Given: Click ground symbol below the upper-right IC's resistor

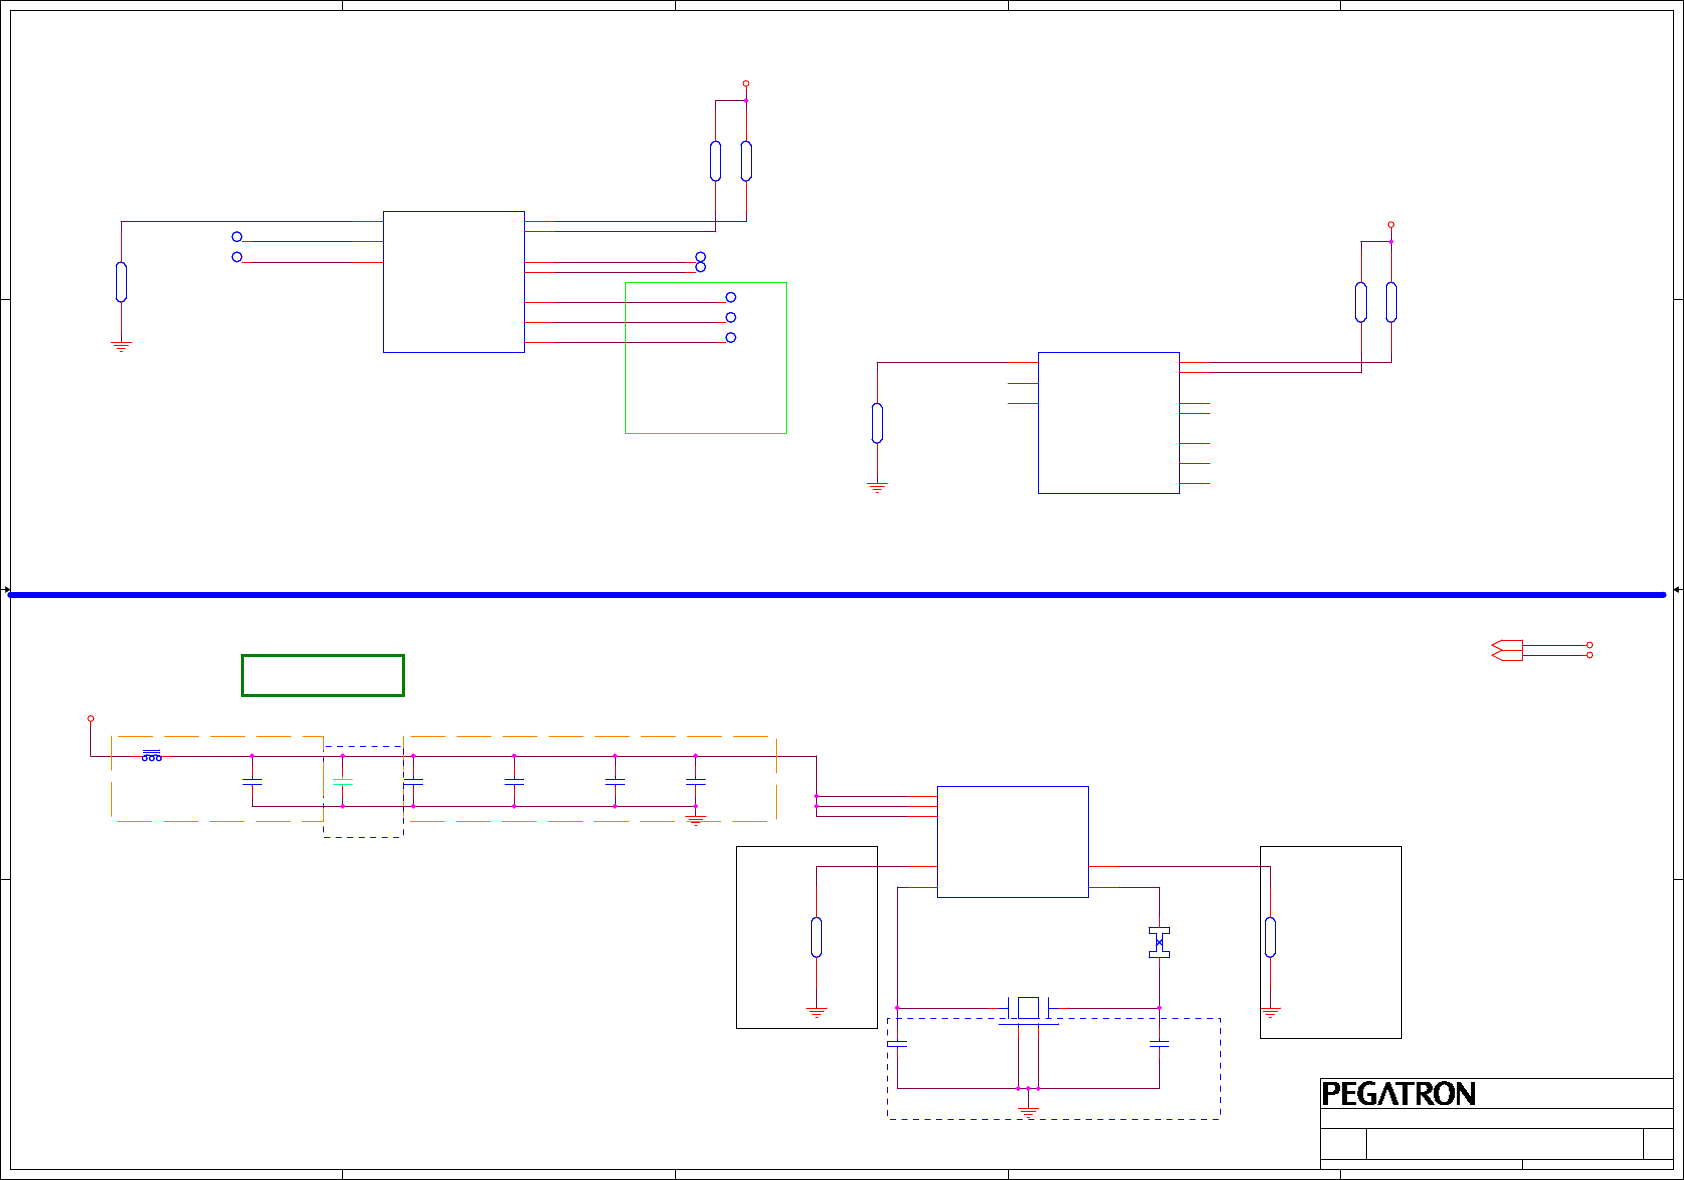Looking at the screenshot, I should tap(877, 488).
